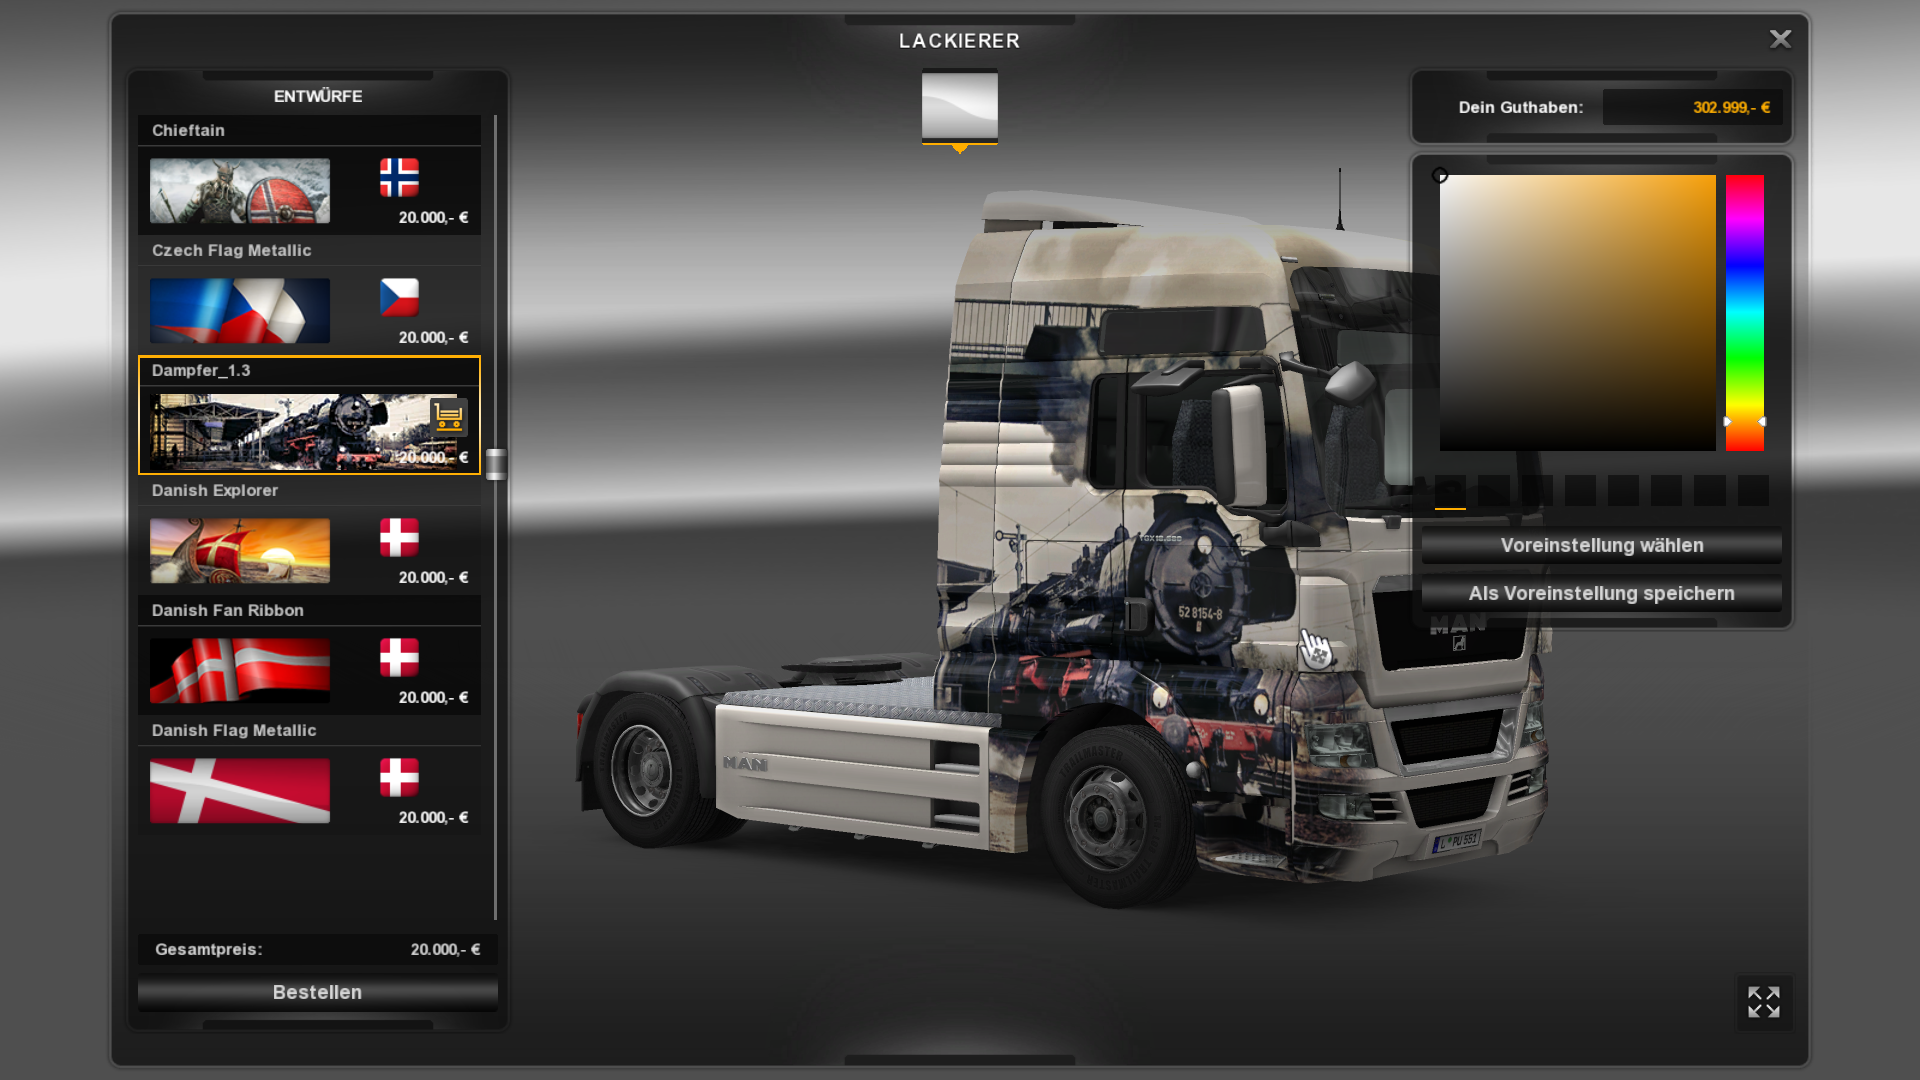The image size is (1920, 1080).
Task: Click the Gesamtpreis label
Action: [209, 950]
